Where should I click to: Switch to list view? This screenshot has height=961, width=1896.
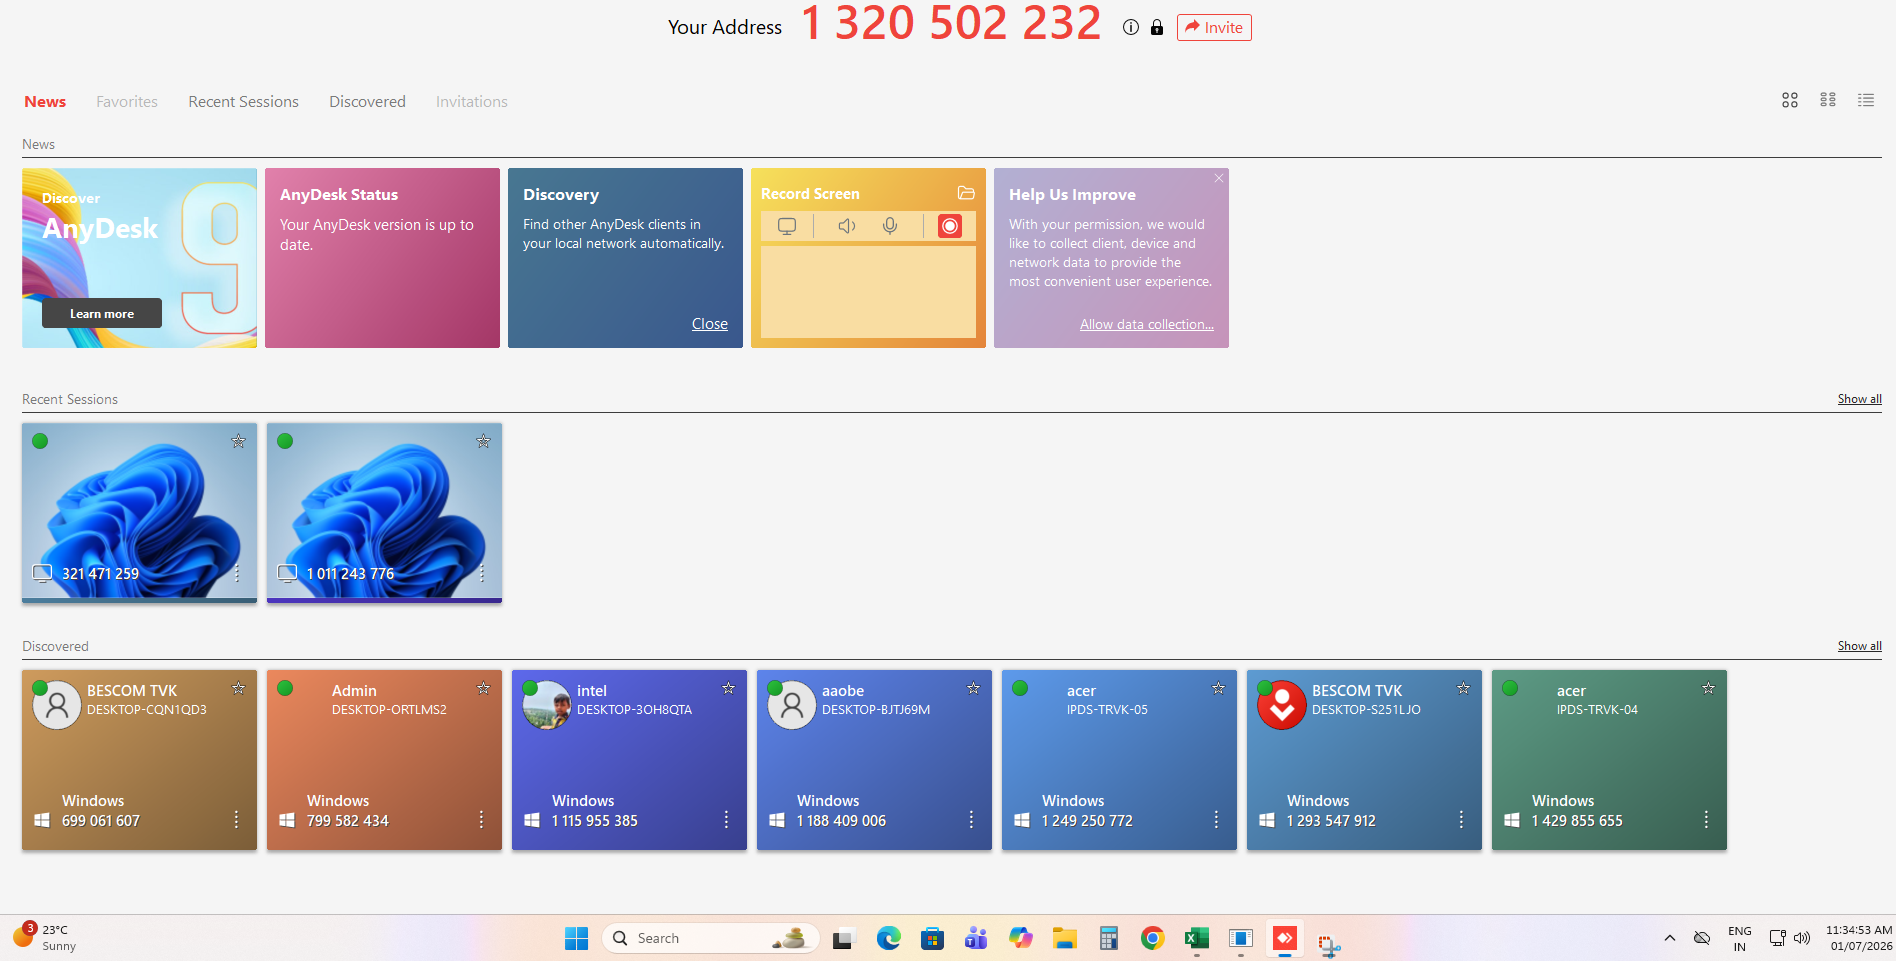(1866, 100)
